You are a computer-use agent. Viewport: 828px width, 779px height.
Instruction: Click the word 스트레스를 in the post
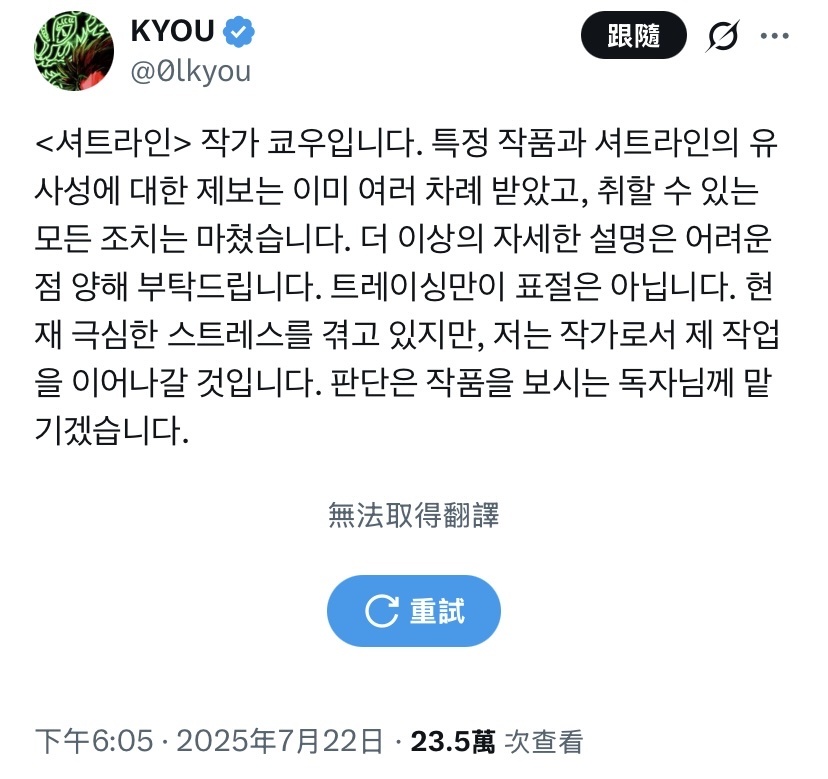pos(240,334)
